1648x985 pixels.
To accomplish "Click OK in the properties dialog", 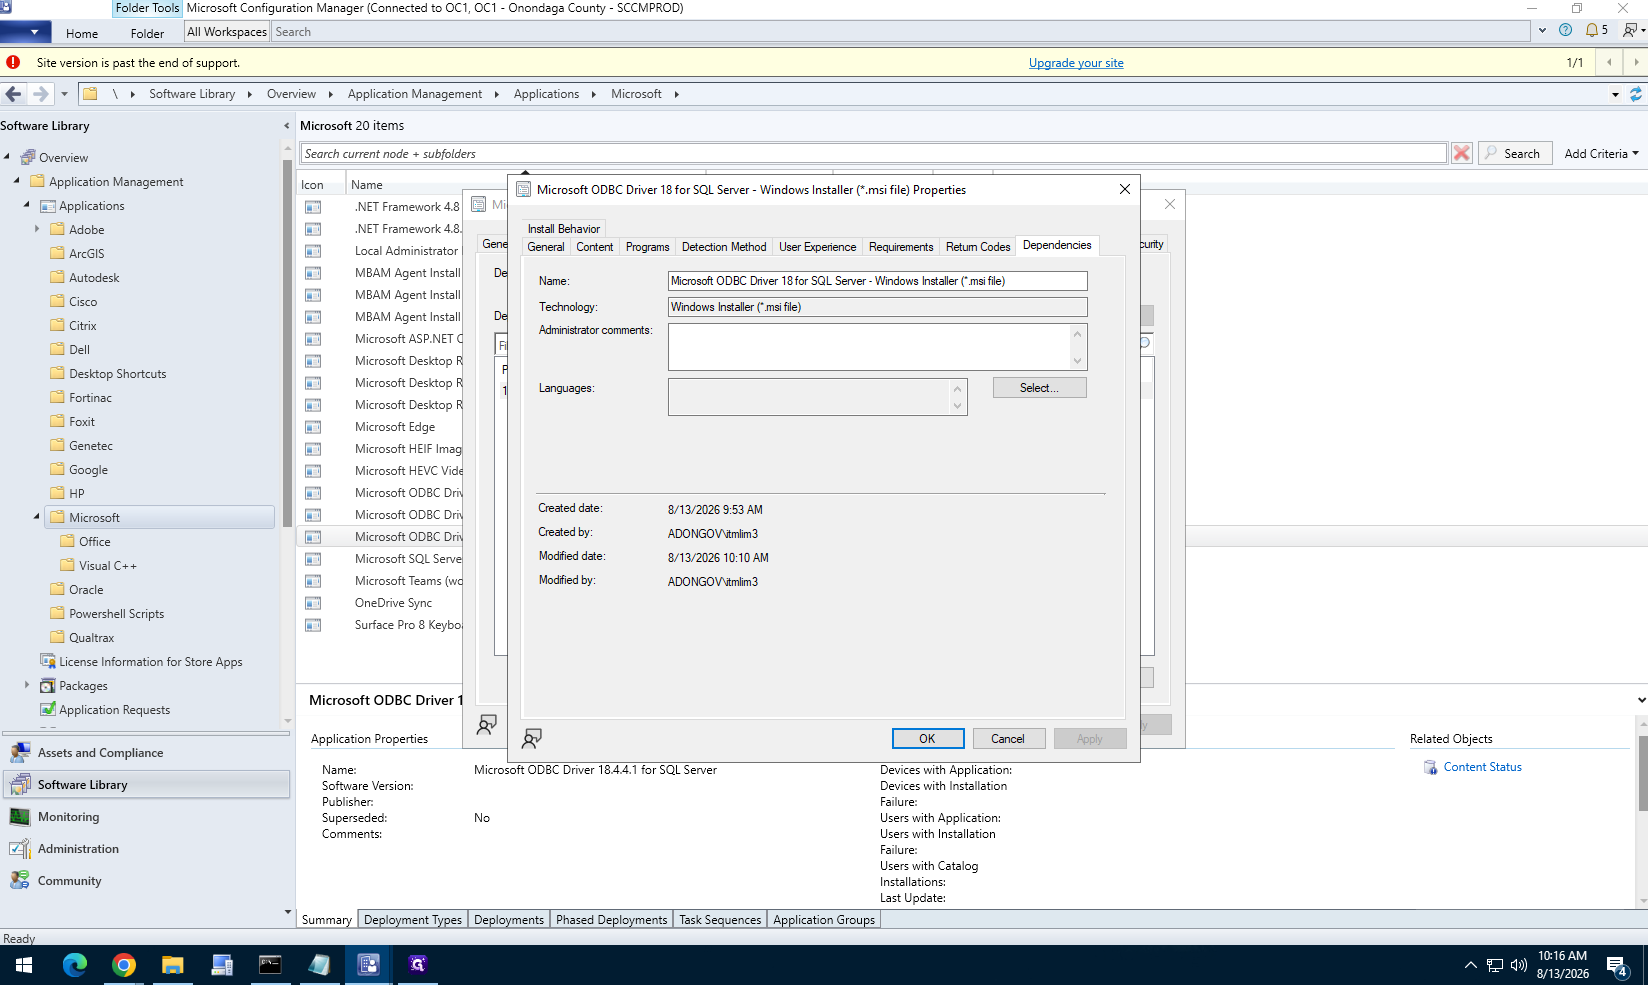I will pyautogui.click(x=928, y=739).
